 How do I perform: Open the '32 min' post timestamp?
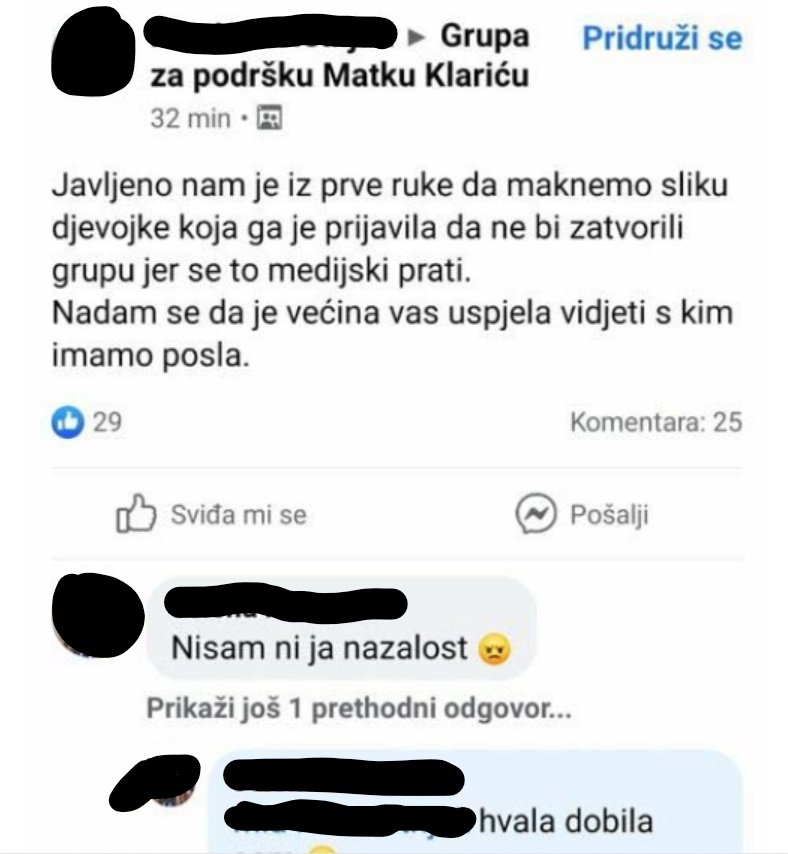click(191, 118)
